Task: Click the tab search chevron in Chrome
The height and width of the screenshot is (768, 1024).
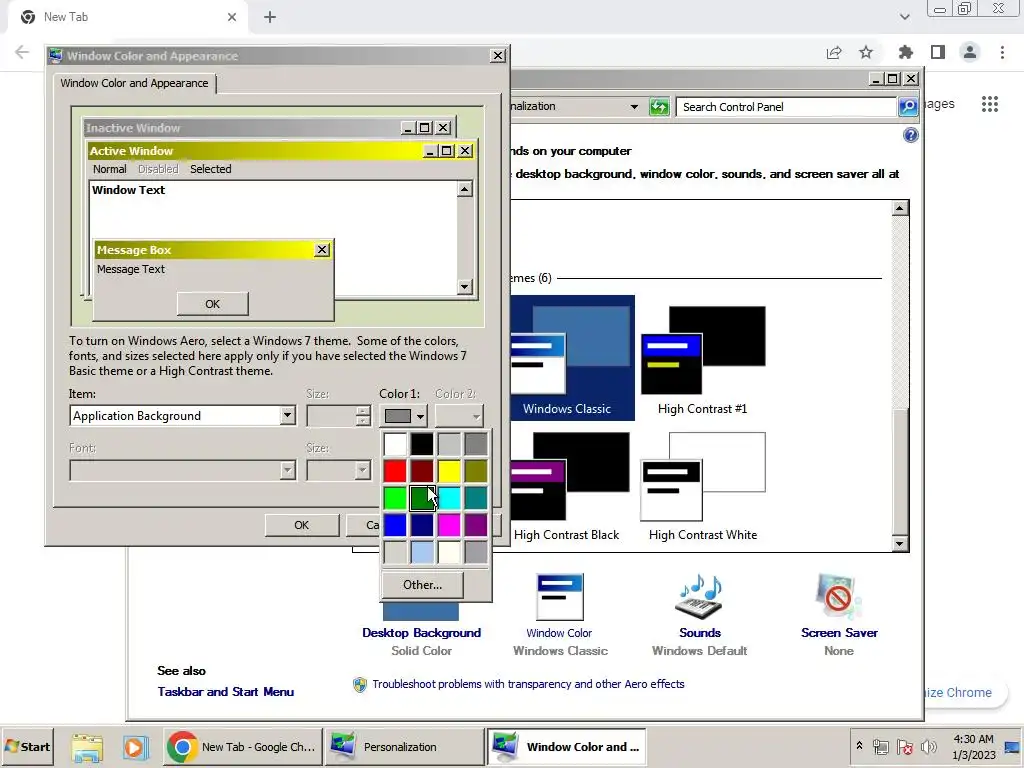Action: point(904,17)
